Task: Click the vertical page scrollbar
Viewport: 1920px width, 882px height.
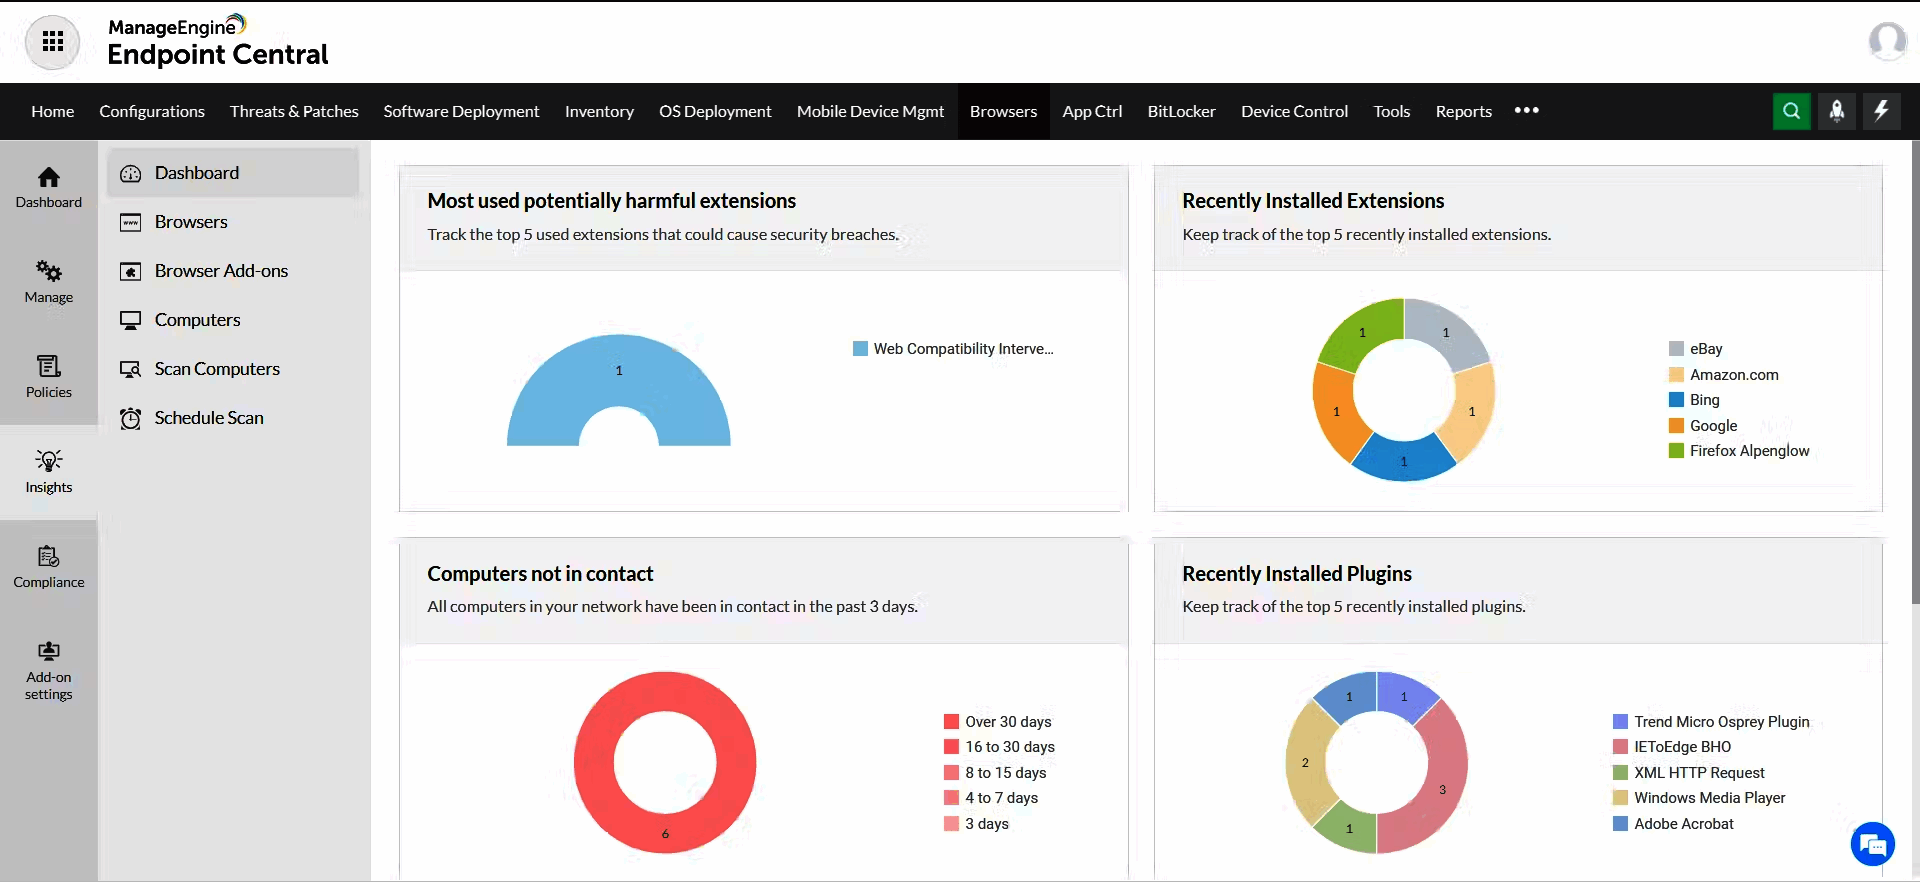Action: tap(1914, 400)
